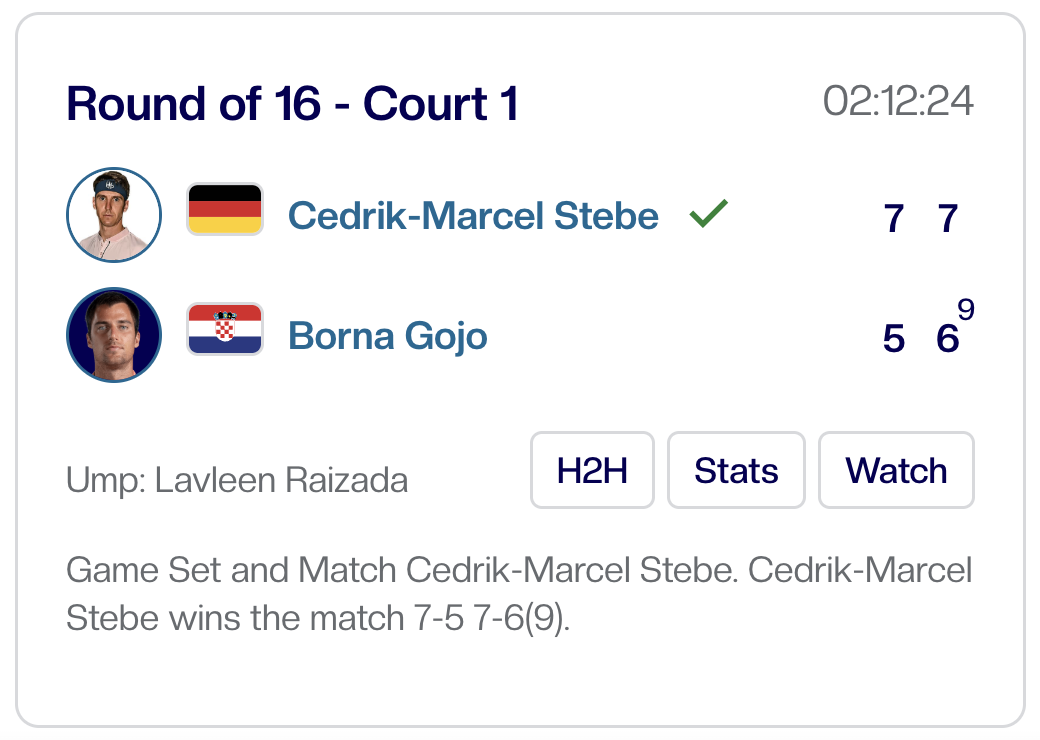Open Borna Gojo's name link
Viewport: 1040px width, 740px height.
tap(388, 336)
